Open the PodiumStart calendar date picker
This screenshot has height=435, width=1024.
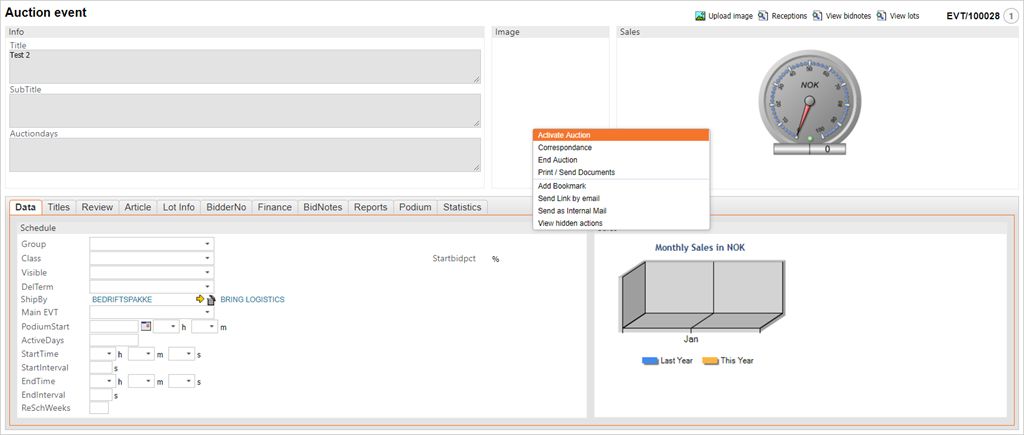(x=145, y=326)
